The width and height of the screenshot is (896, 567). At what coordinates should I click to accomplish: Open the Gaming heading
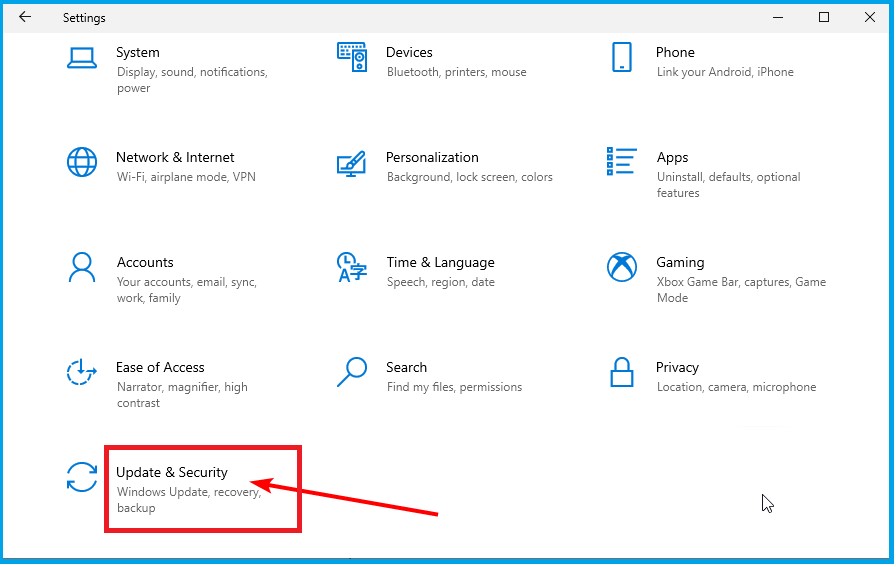(x=680, y=263)
